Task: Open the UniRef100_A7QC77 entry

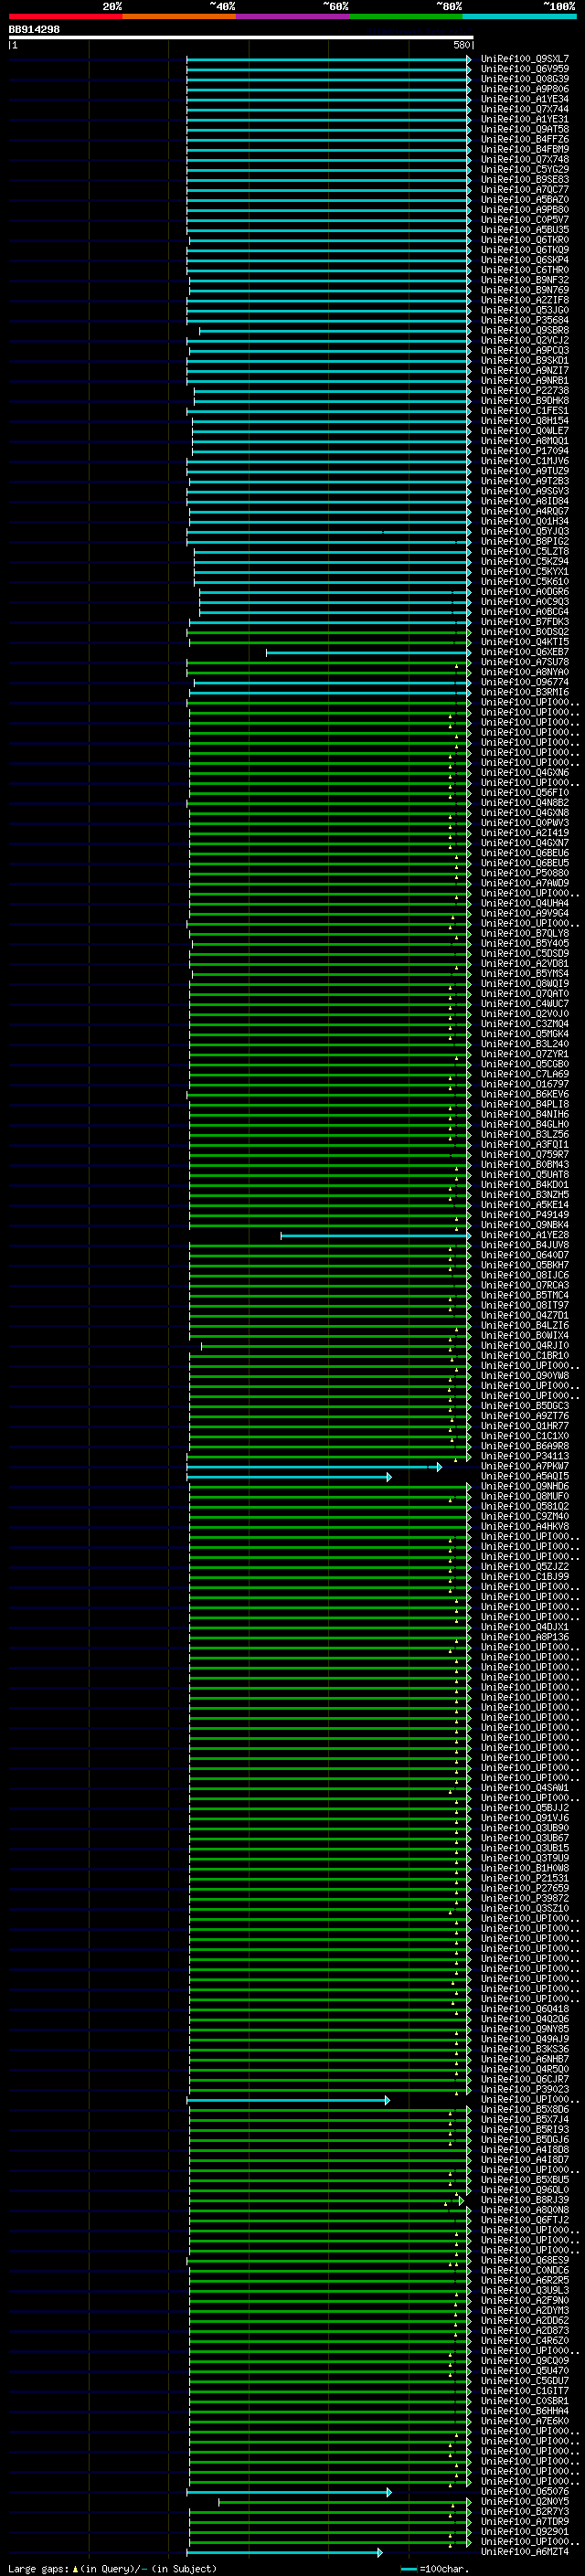Action: click(x=524, y=190)
